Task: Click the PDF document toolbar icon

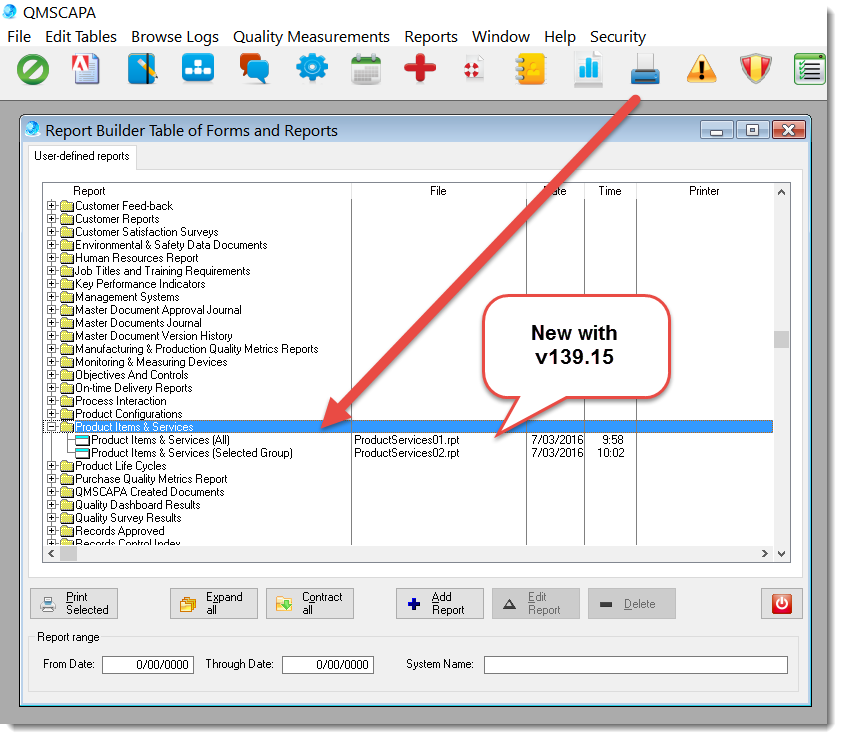Action: (88, 69)
